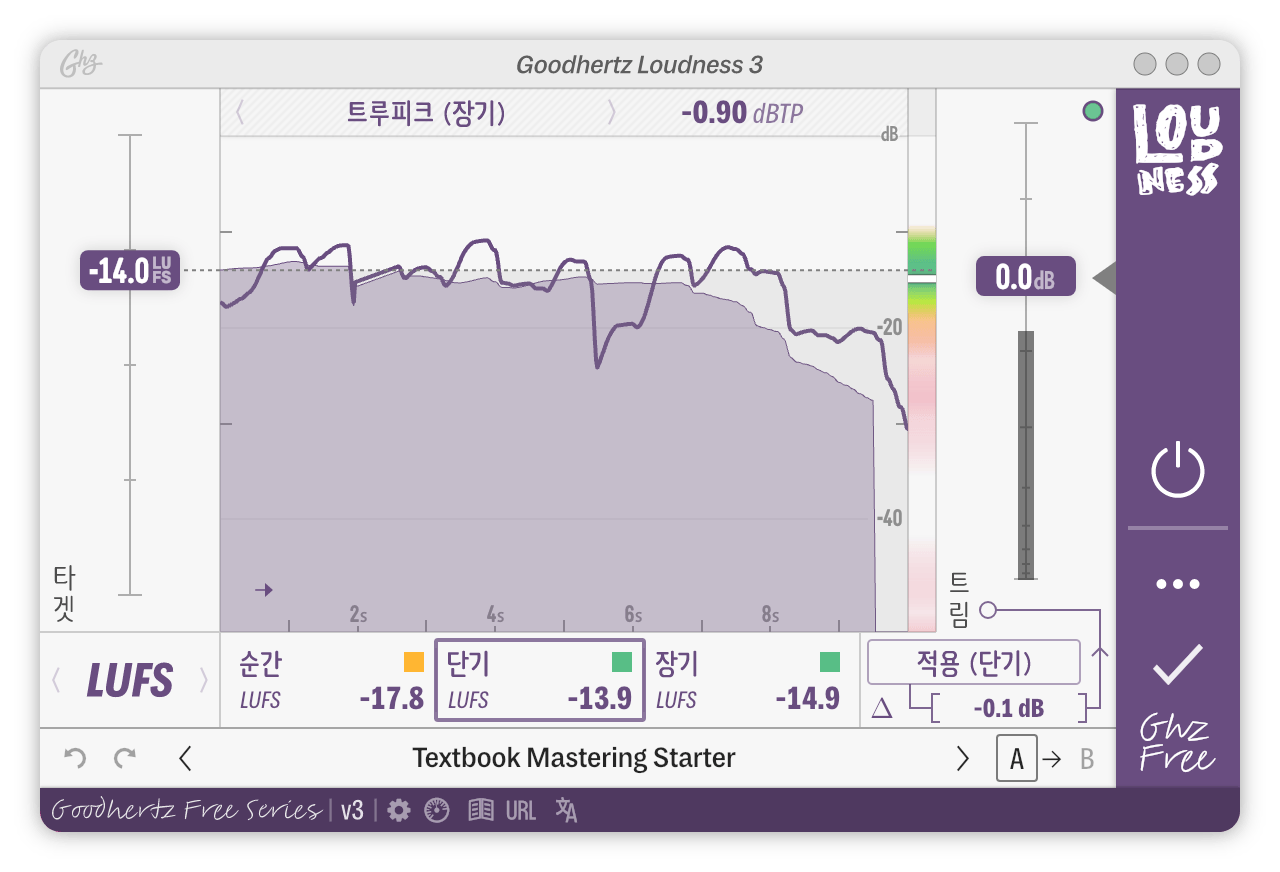Open the manual book icon
Screen dimensions: 1280x872
tap(481, 810)
